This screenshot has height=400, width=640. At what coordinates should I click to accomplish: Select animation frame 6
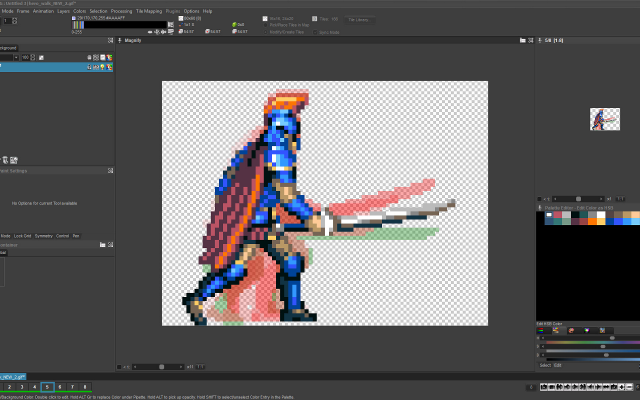(x=60, y=387)
